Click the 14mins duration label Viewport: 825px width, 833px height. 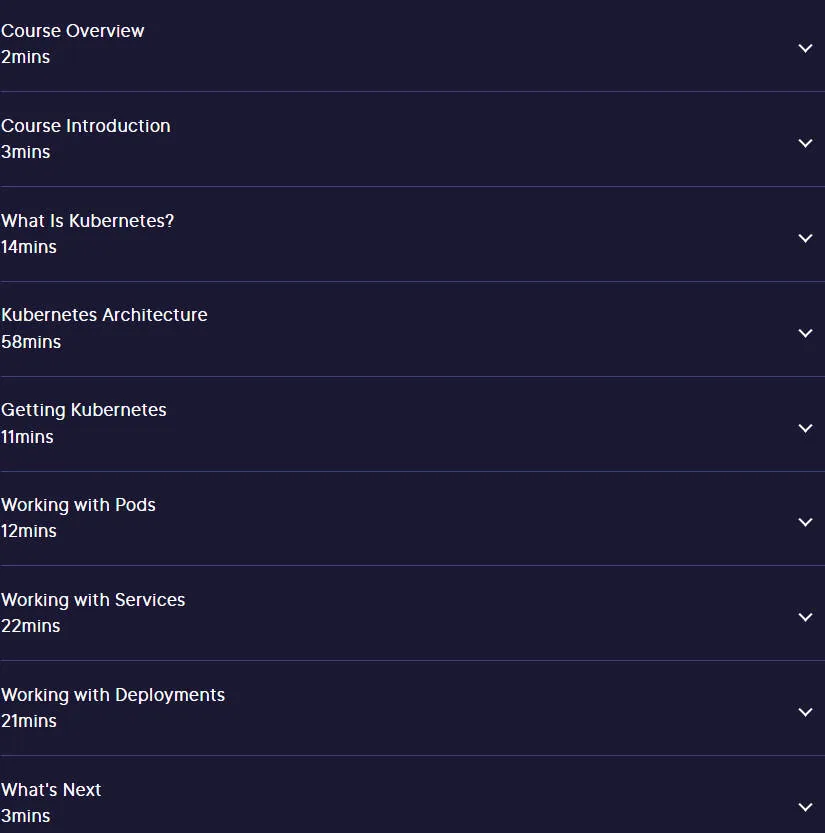click(x=29, y=247)
